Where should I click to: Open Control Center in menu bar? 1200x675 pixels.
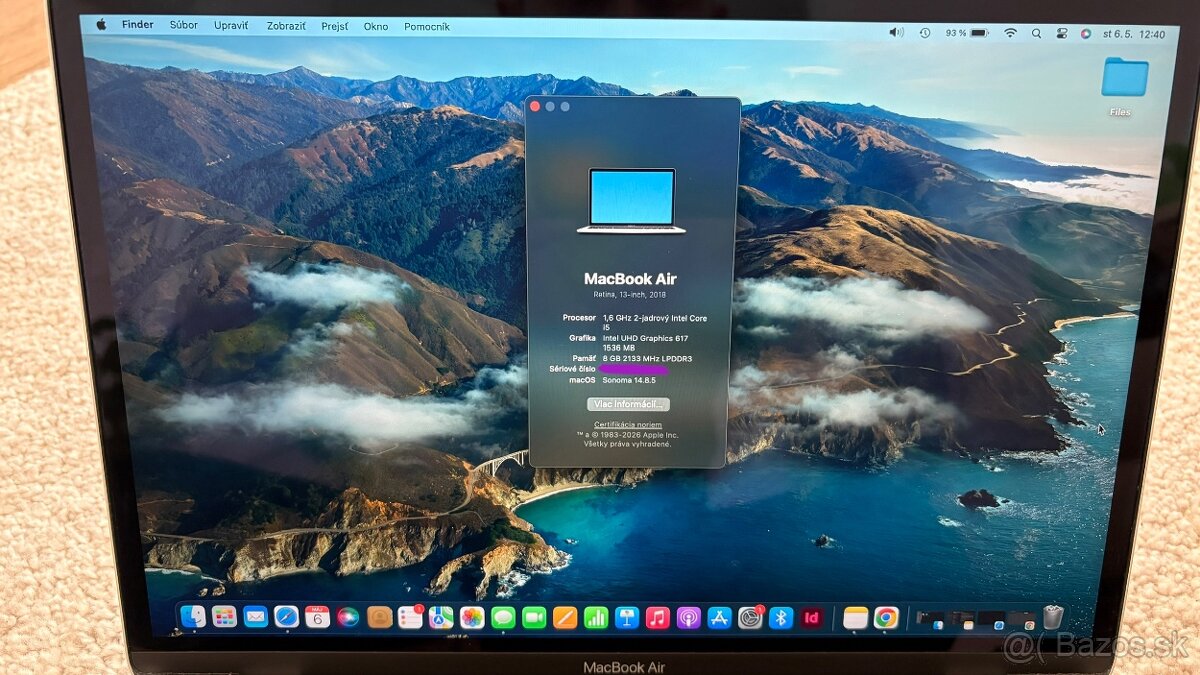[x=1061, y=33]
